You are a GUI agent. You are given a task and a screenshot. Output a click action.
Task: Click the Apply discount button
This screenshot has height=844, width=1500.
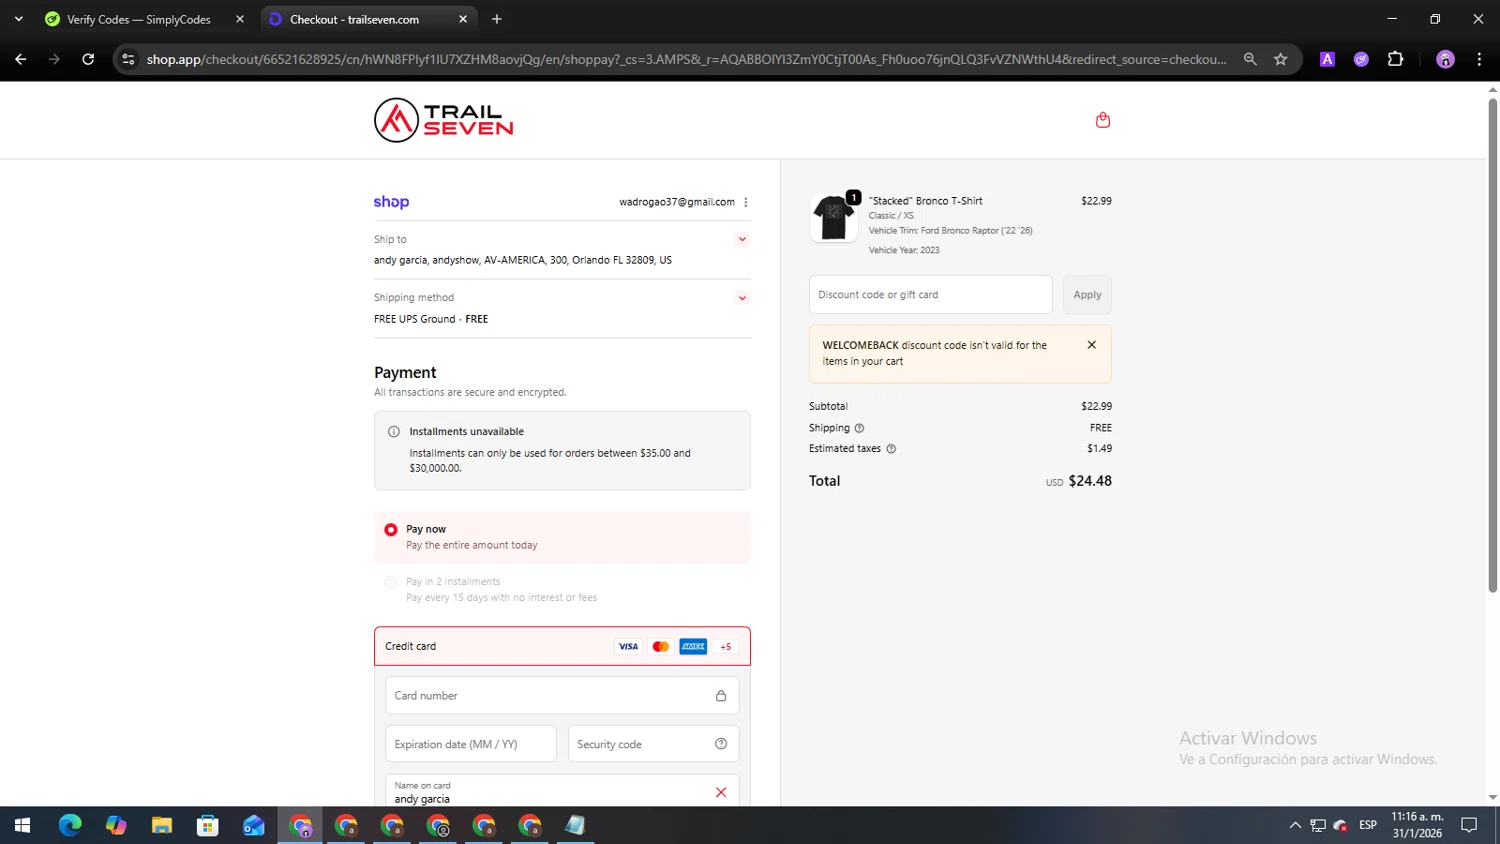click(x=1087, y=295)
